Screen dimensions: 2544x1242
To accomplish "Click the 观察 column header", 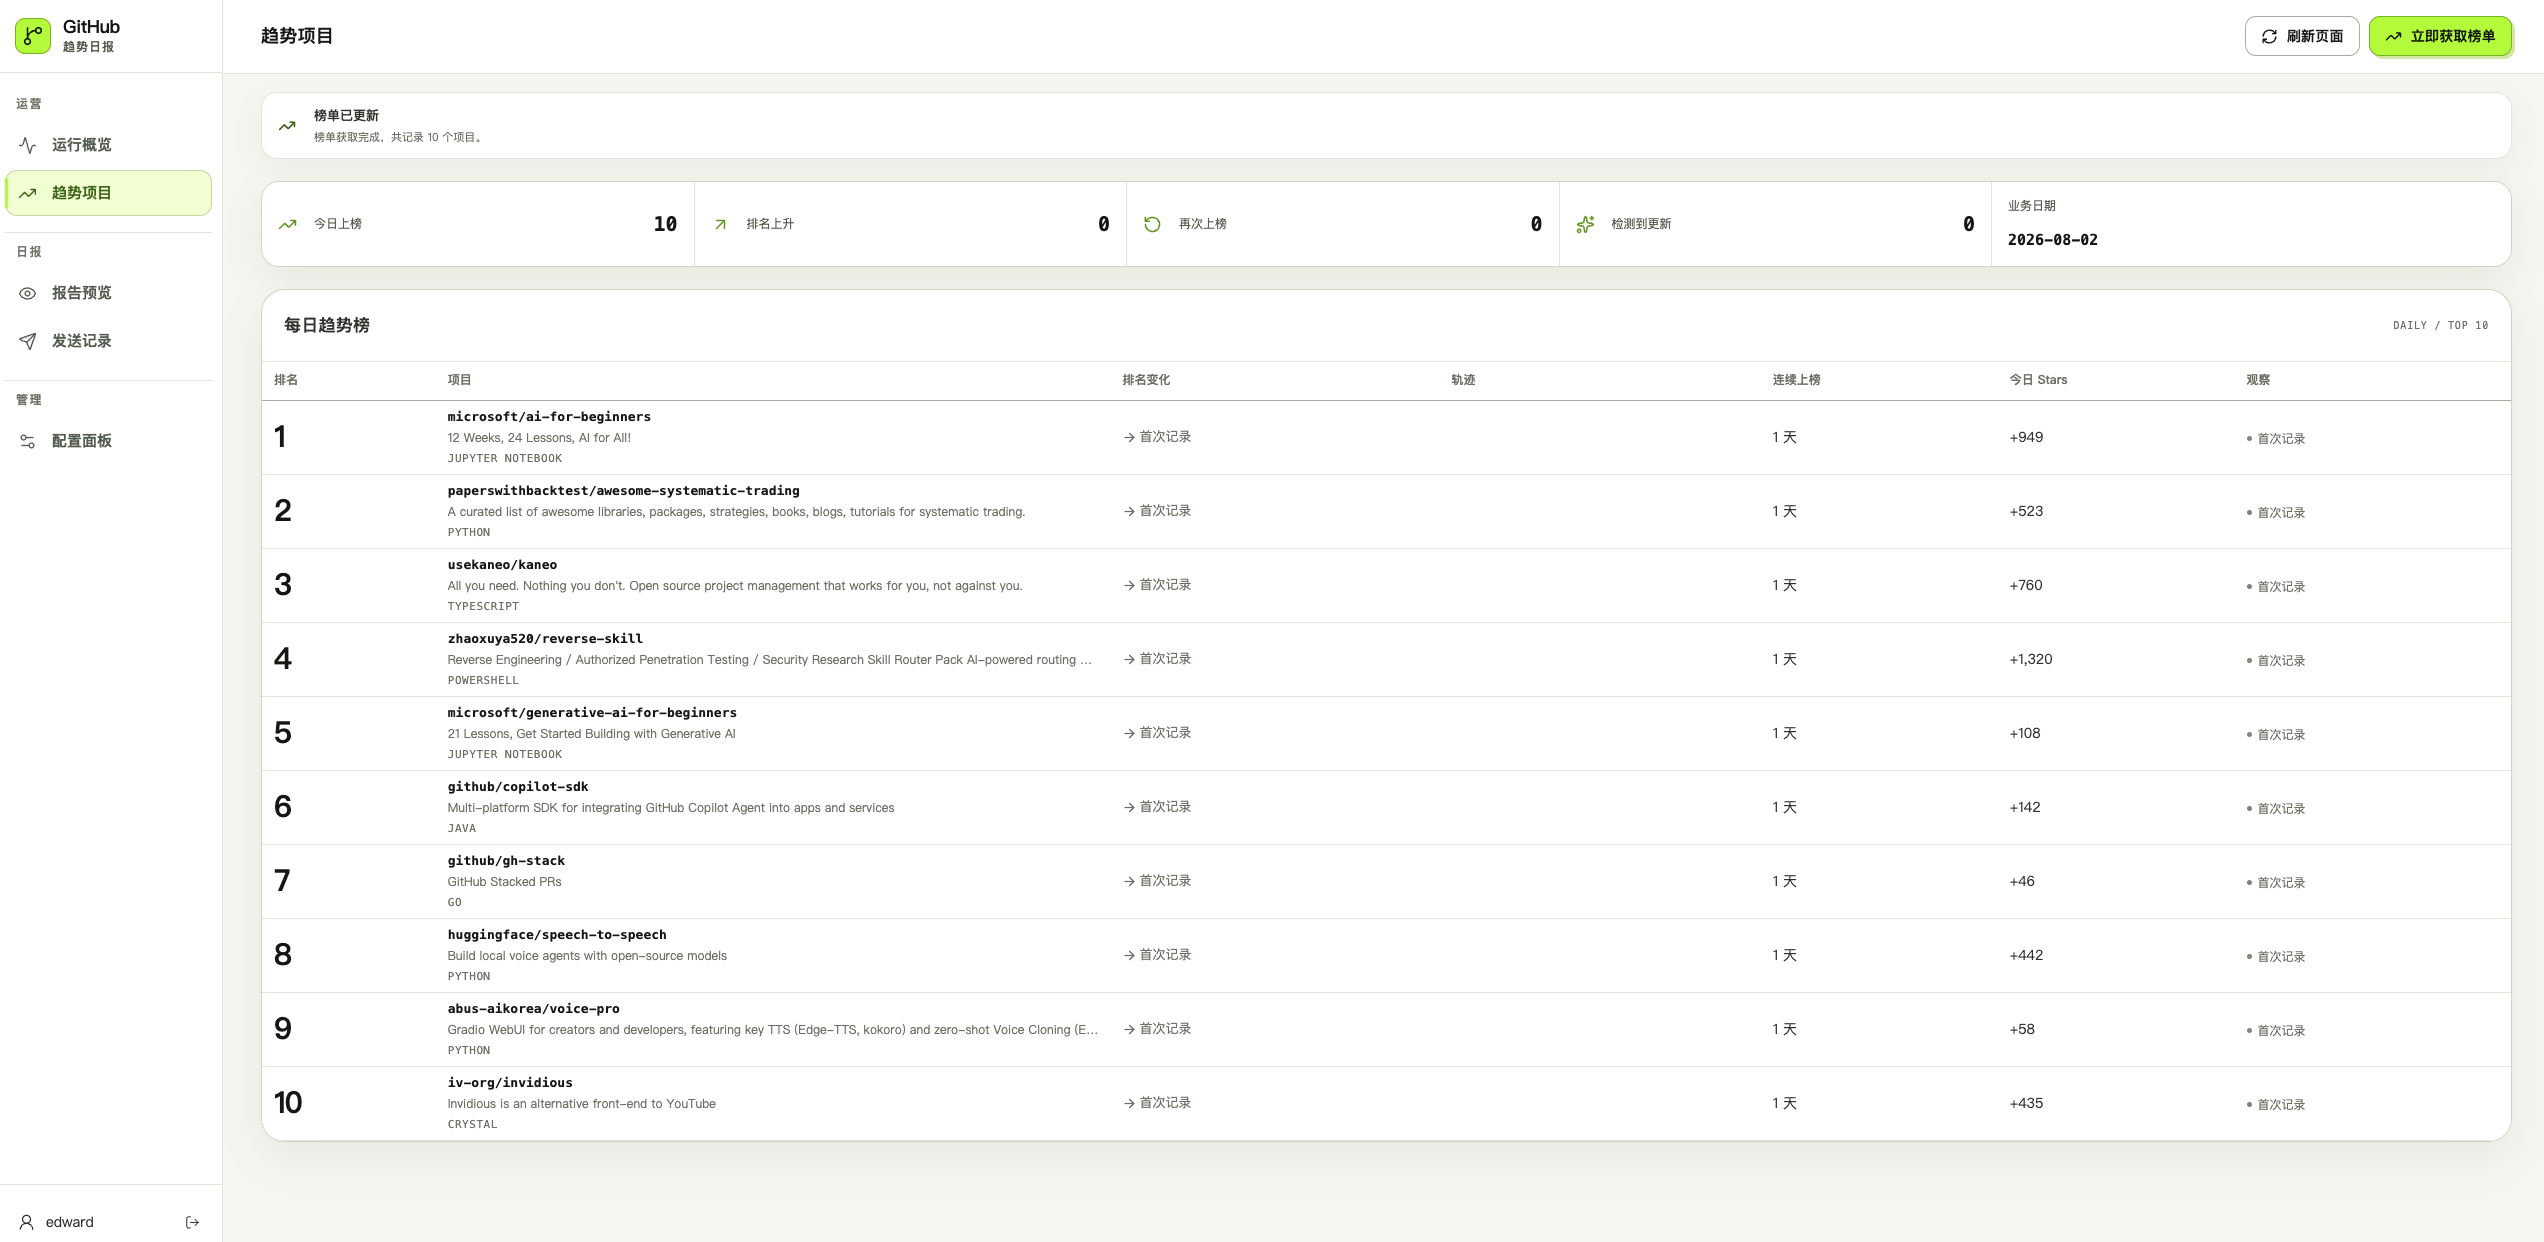I will pos(2258,380).
